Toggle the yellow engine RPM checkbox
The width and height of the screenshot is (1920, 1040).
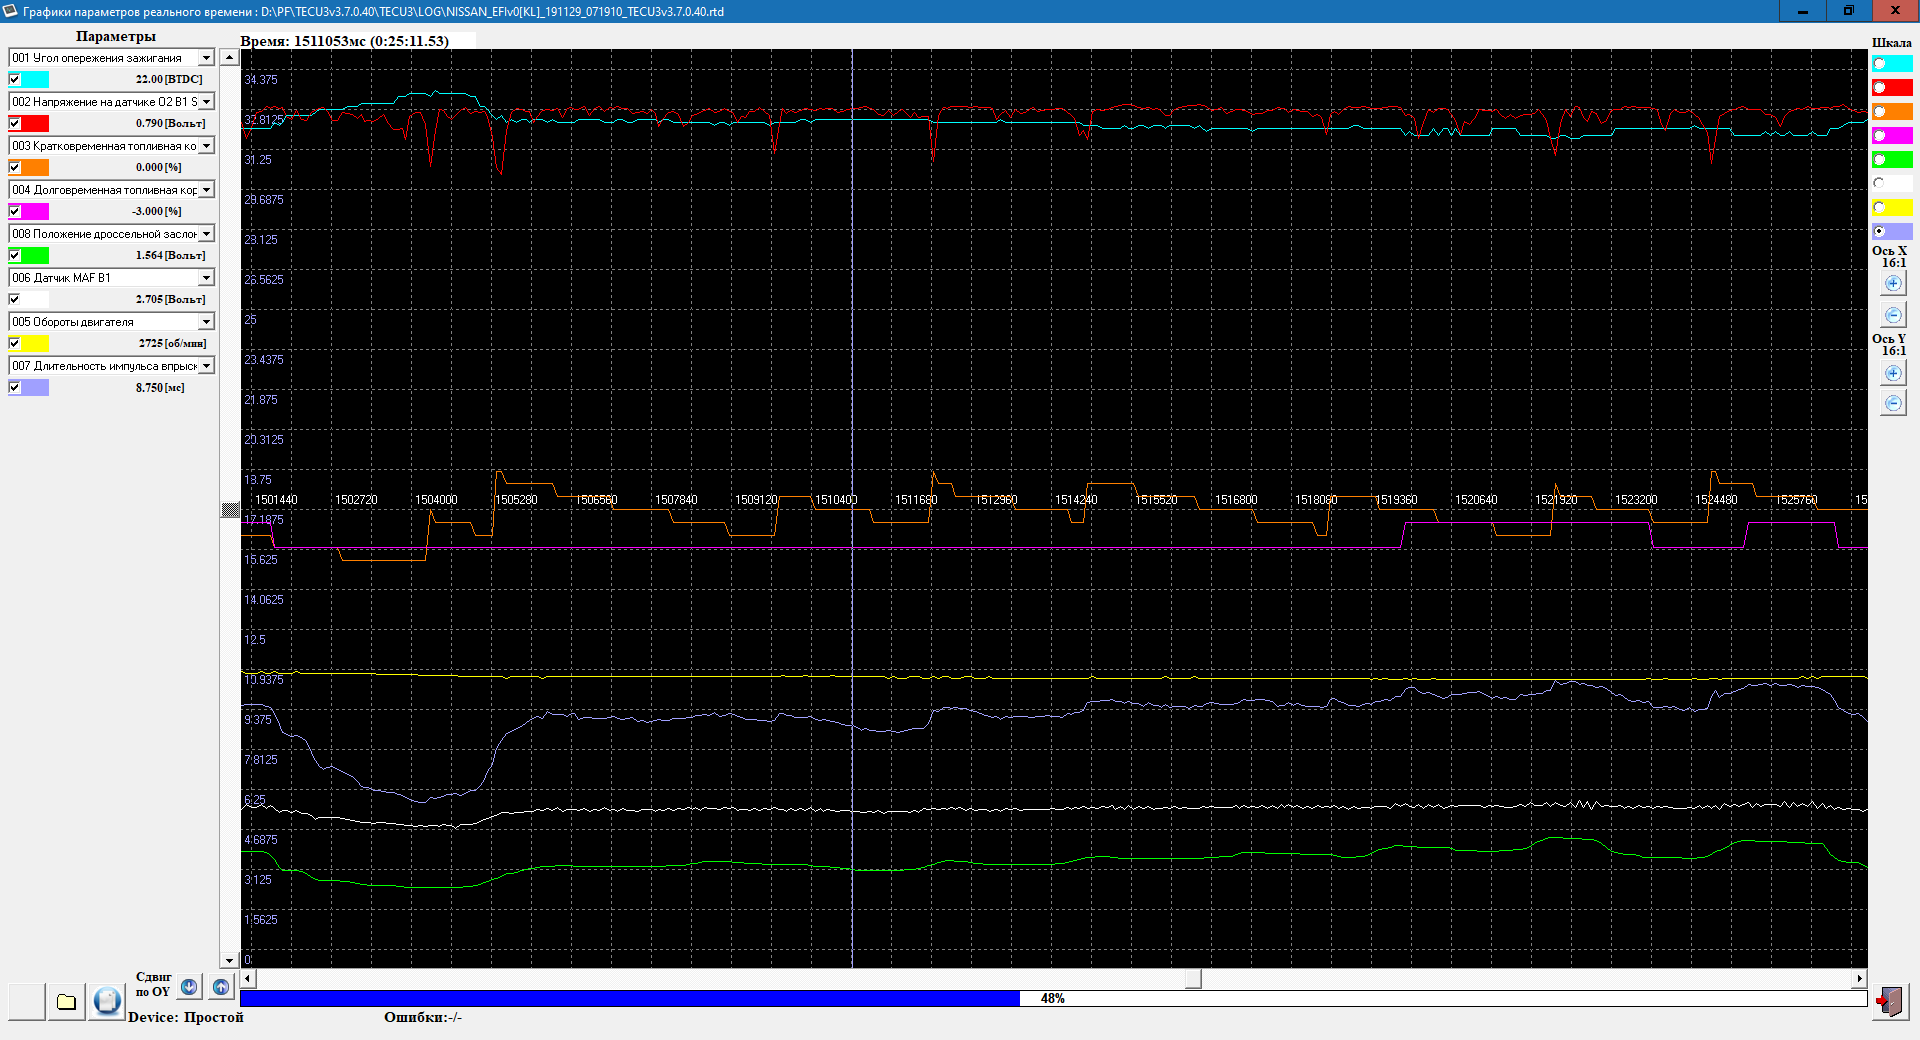click(15, 343)
